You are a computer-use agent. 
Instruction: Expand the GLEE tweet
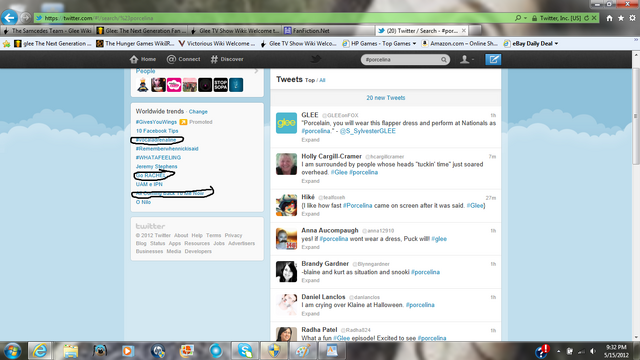(311, 140)
